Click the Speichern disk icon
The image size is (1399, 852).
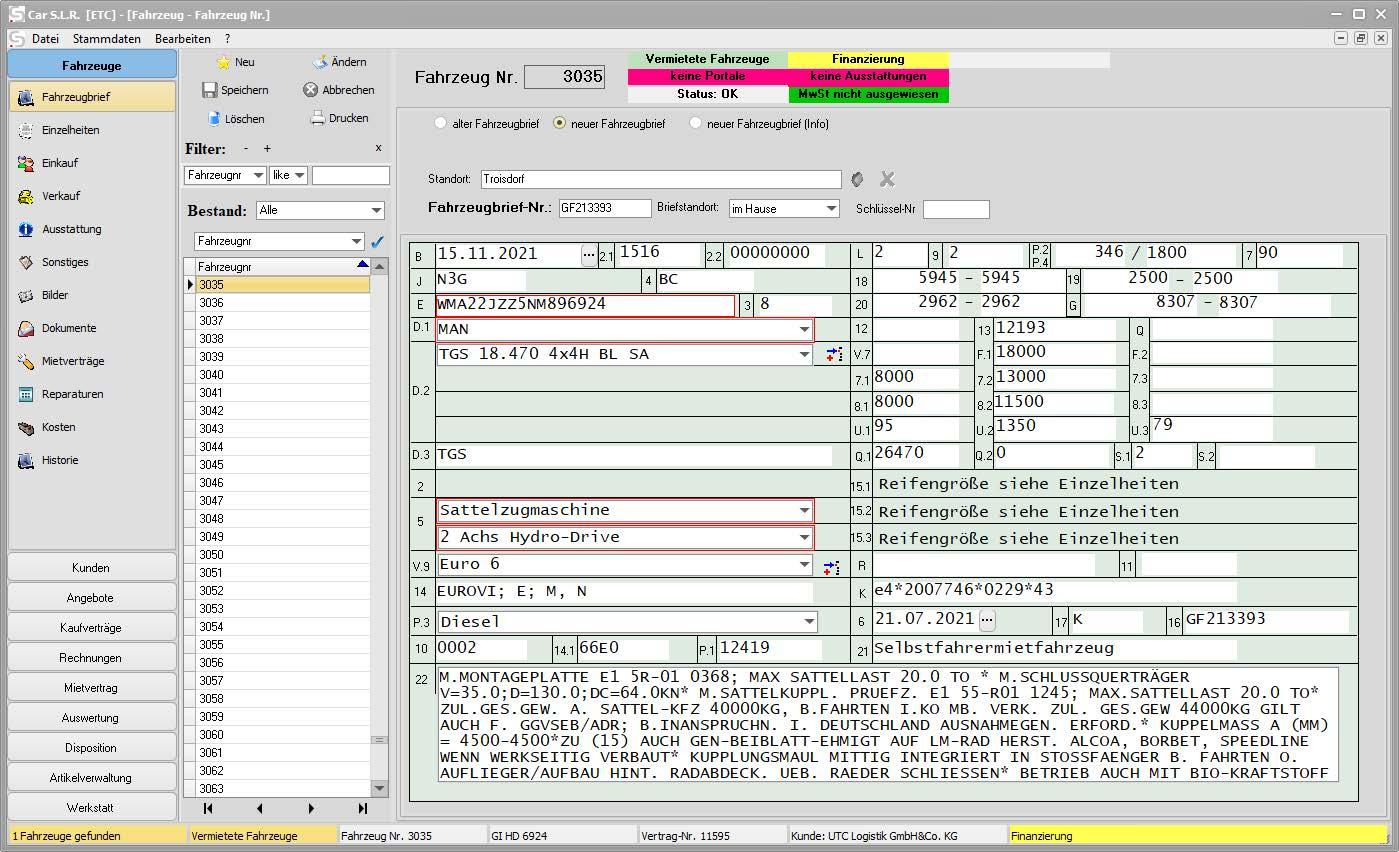point(210,90)
